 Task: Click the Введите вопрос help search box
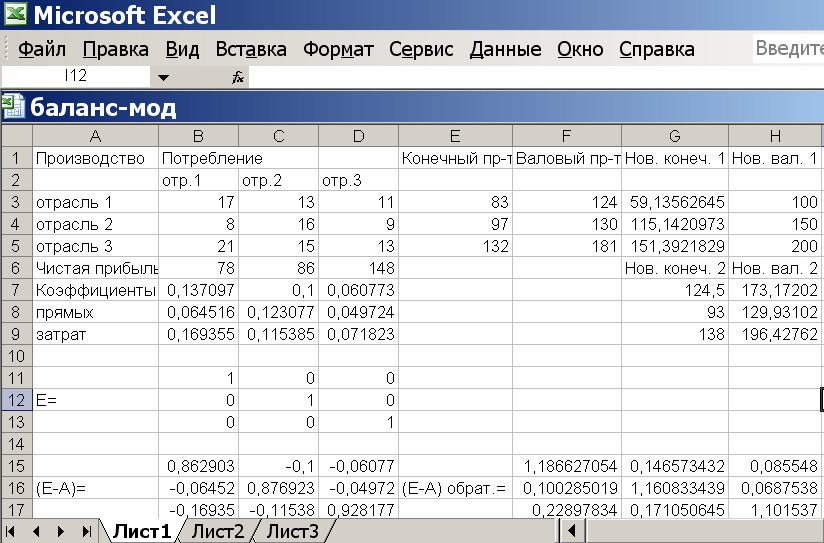(788, 48)
